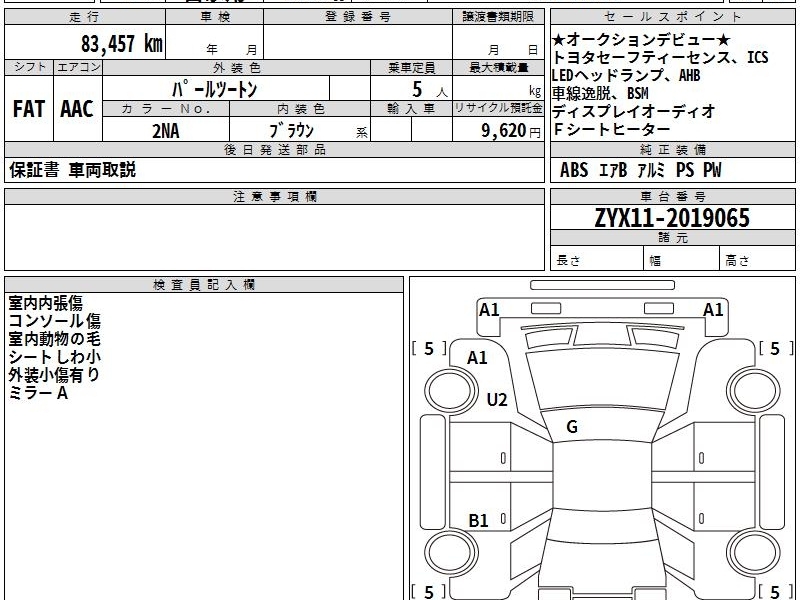The width and height of the screenshot is (800, 600).
Task: Click the 室内動物の毛 inspector note
Action: tap(55, 339)
